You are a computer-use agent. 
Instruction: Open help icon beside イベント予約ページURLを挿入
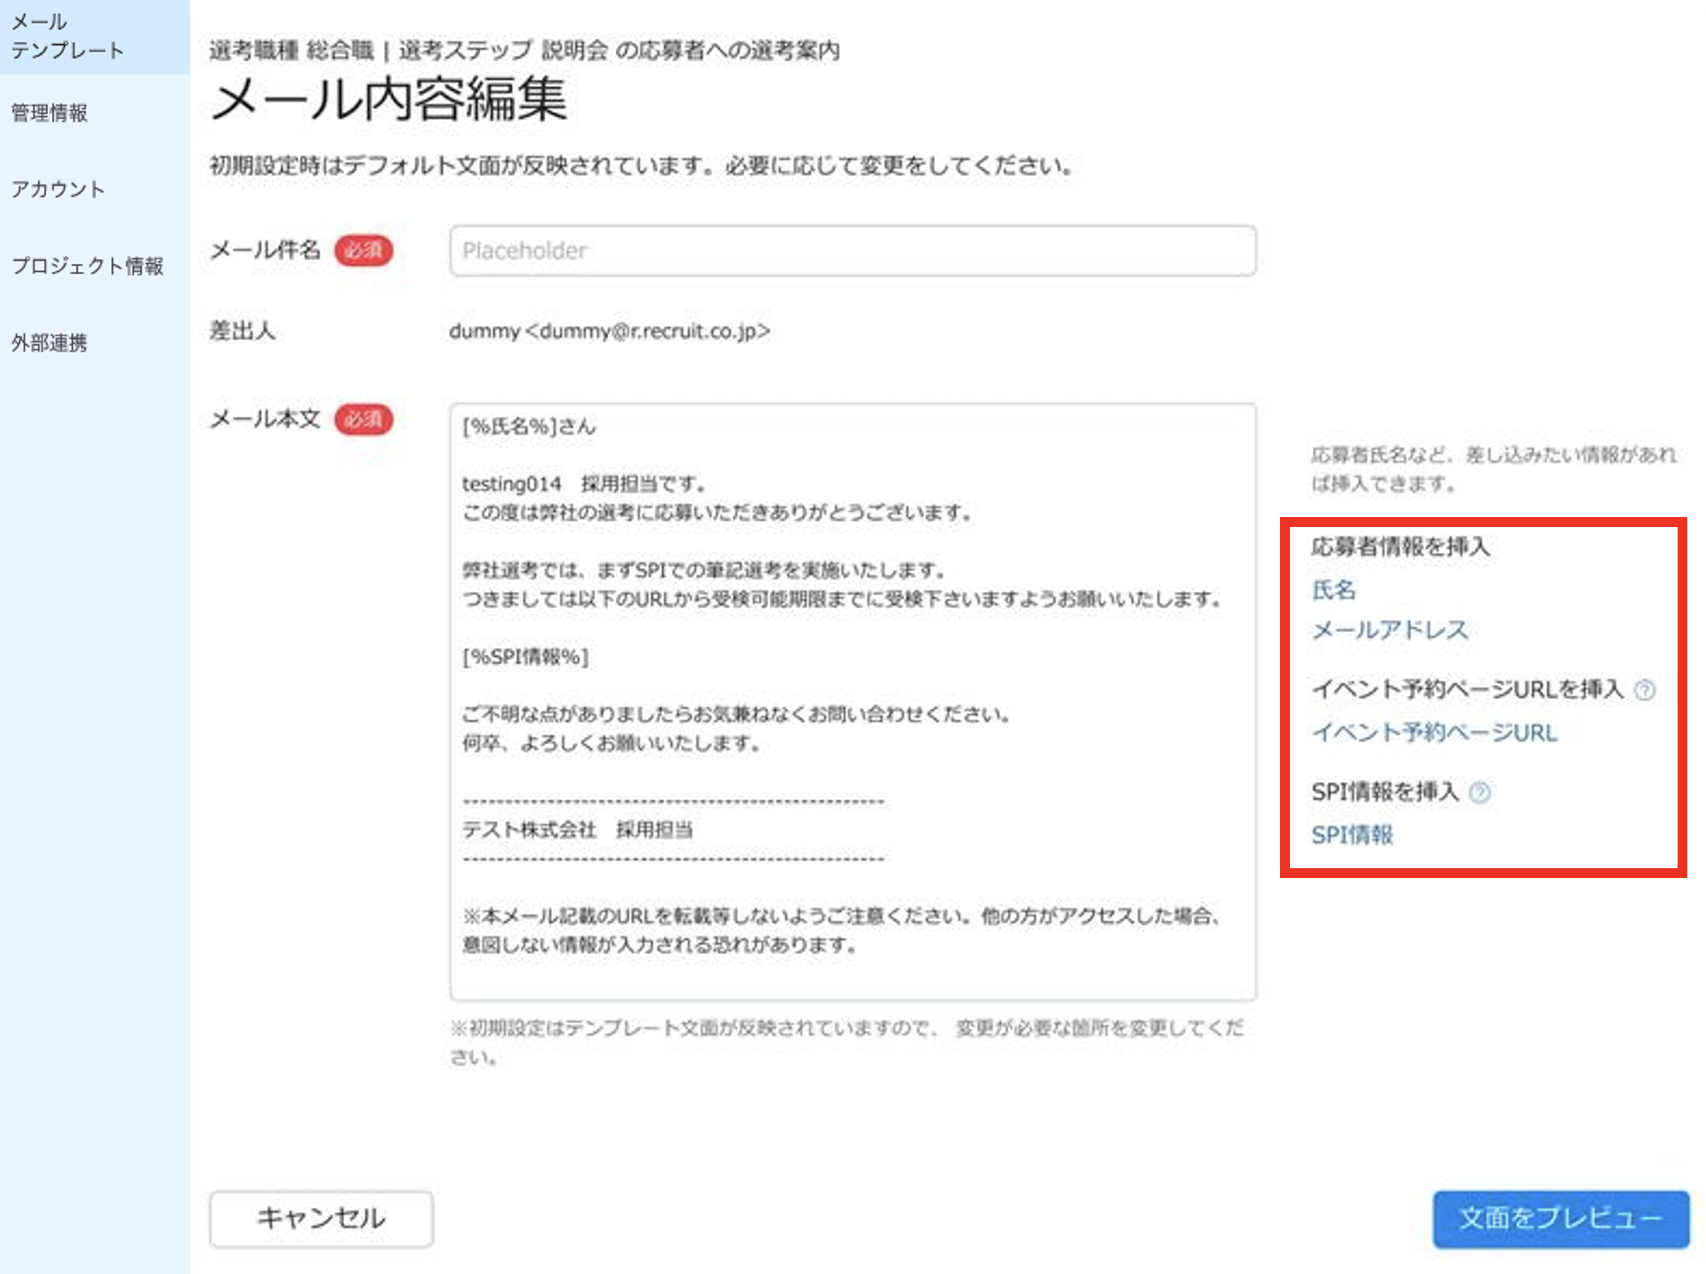(1644, 690)
